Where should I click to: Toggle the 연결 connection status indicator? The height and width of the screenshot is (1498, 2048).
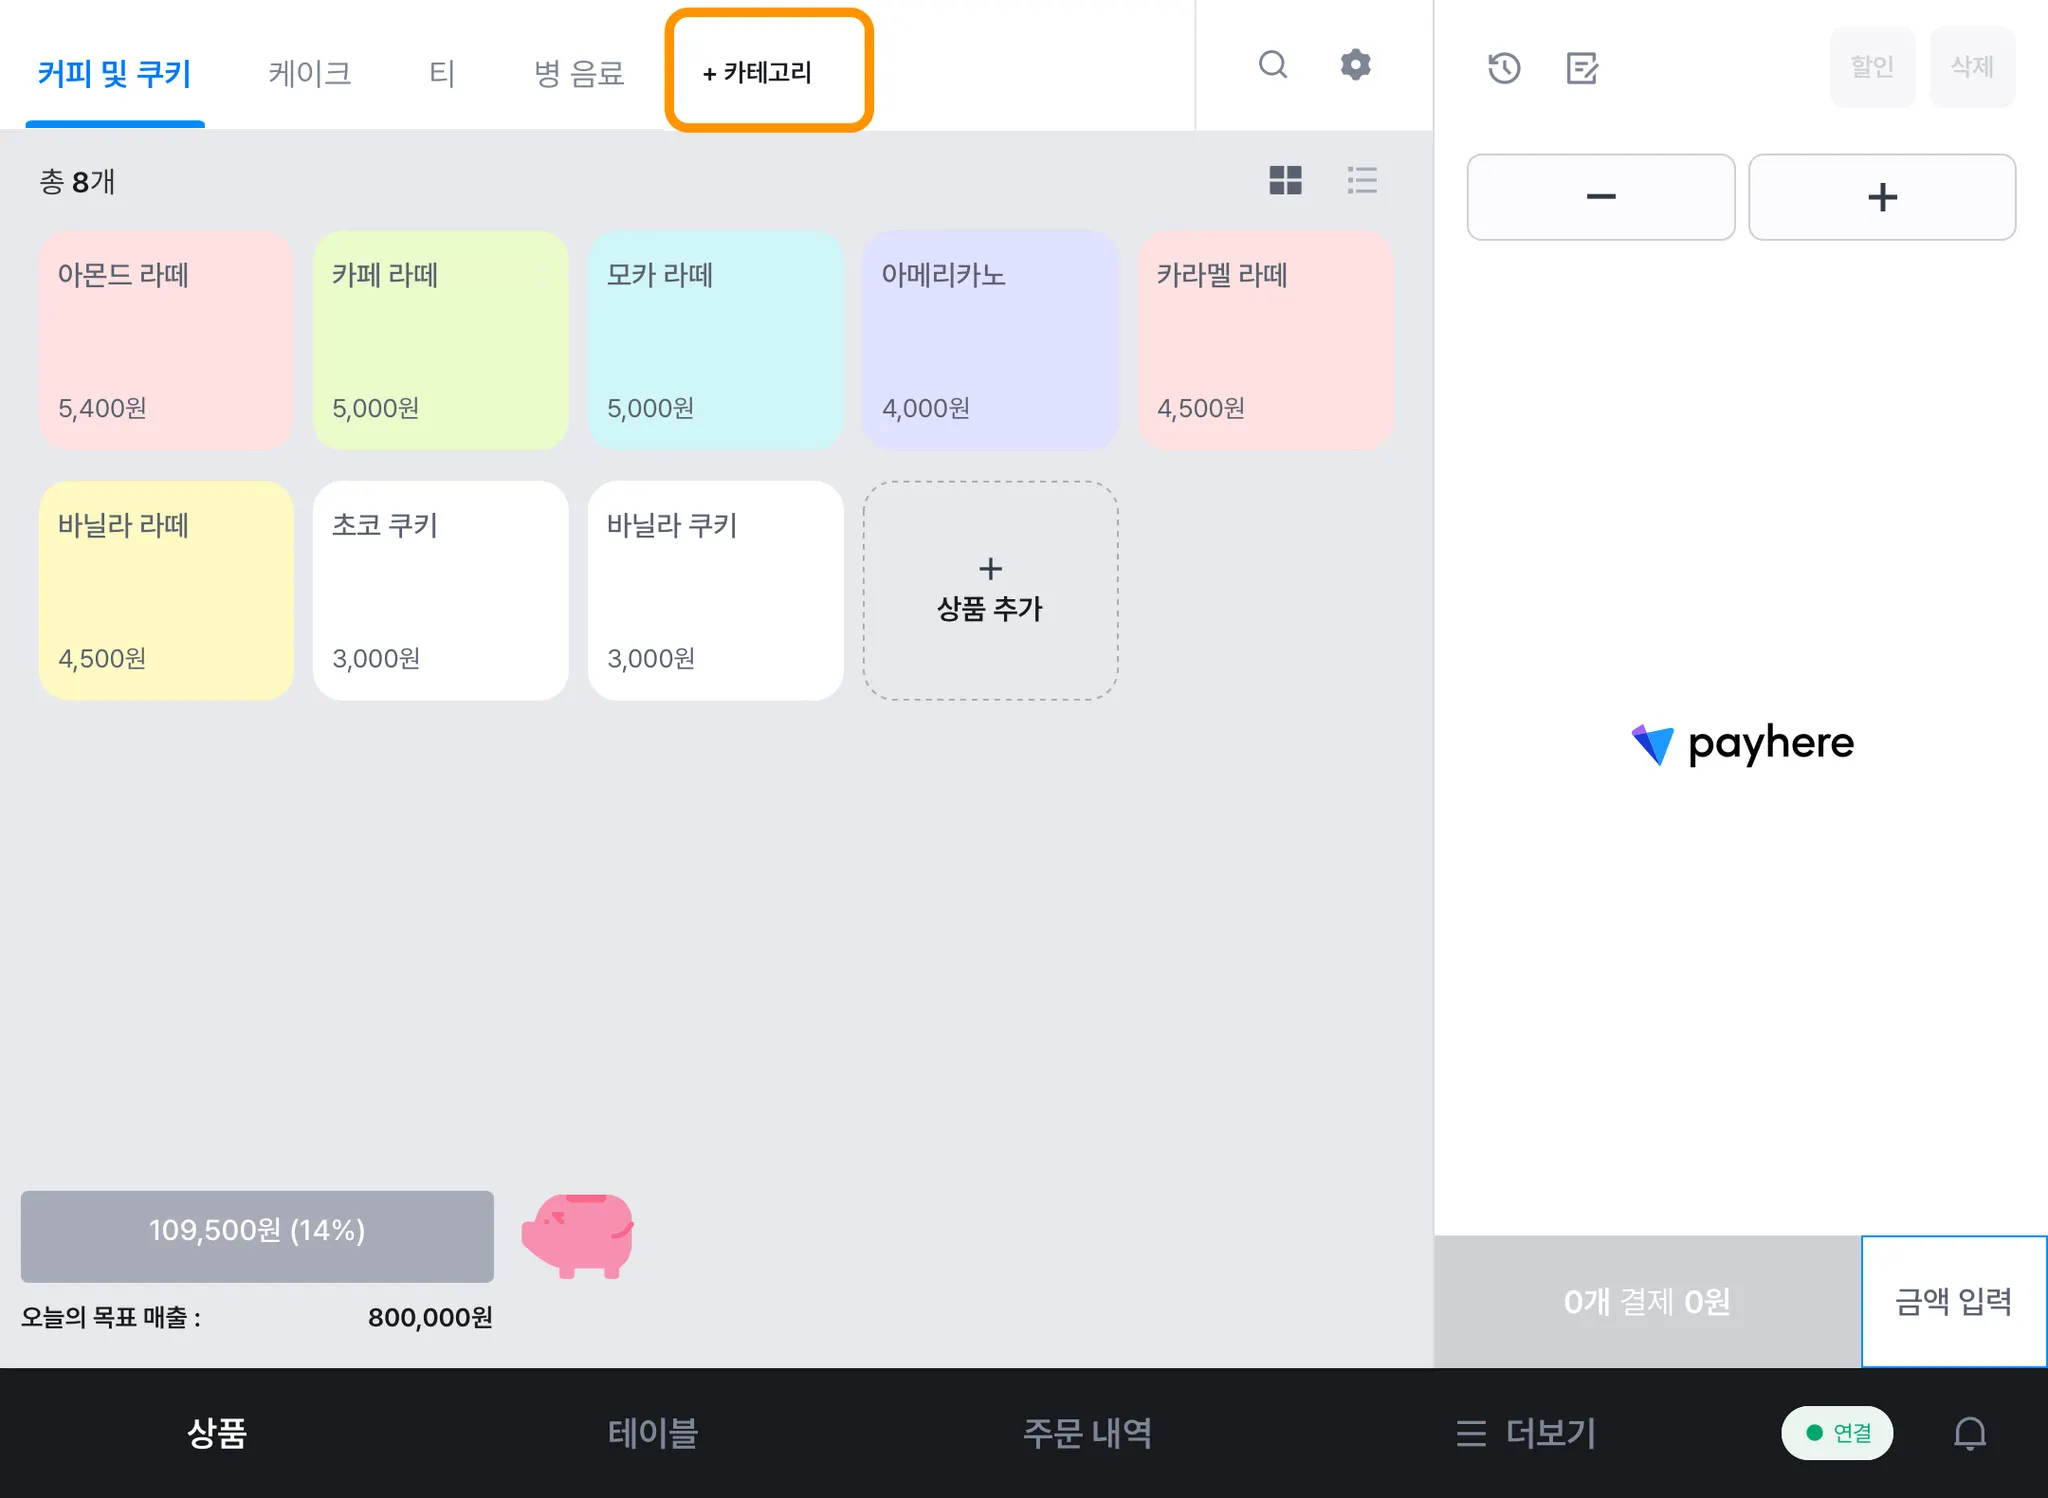point(1837,1433)
